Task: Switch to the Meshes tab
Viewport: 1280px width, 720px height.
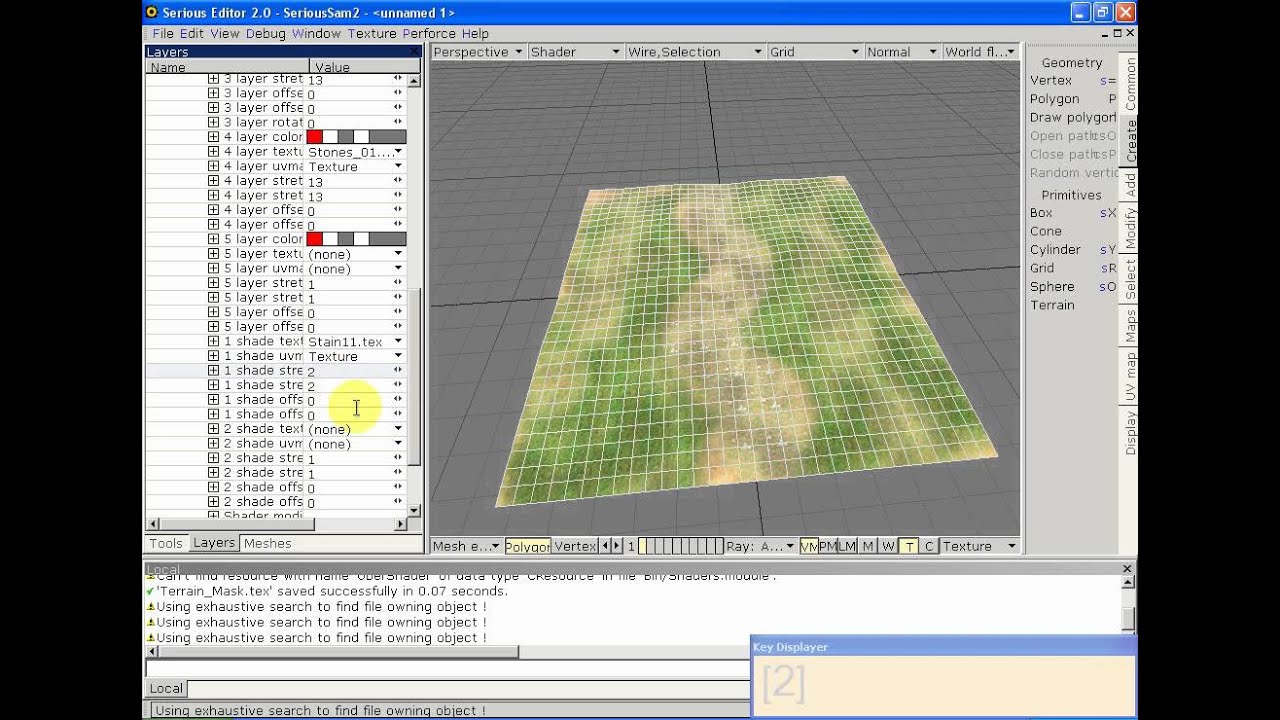Action: (x=267, y=543)
